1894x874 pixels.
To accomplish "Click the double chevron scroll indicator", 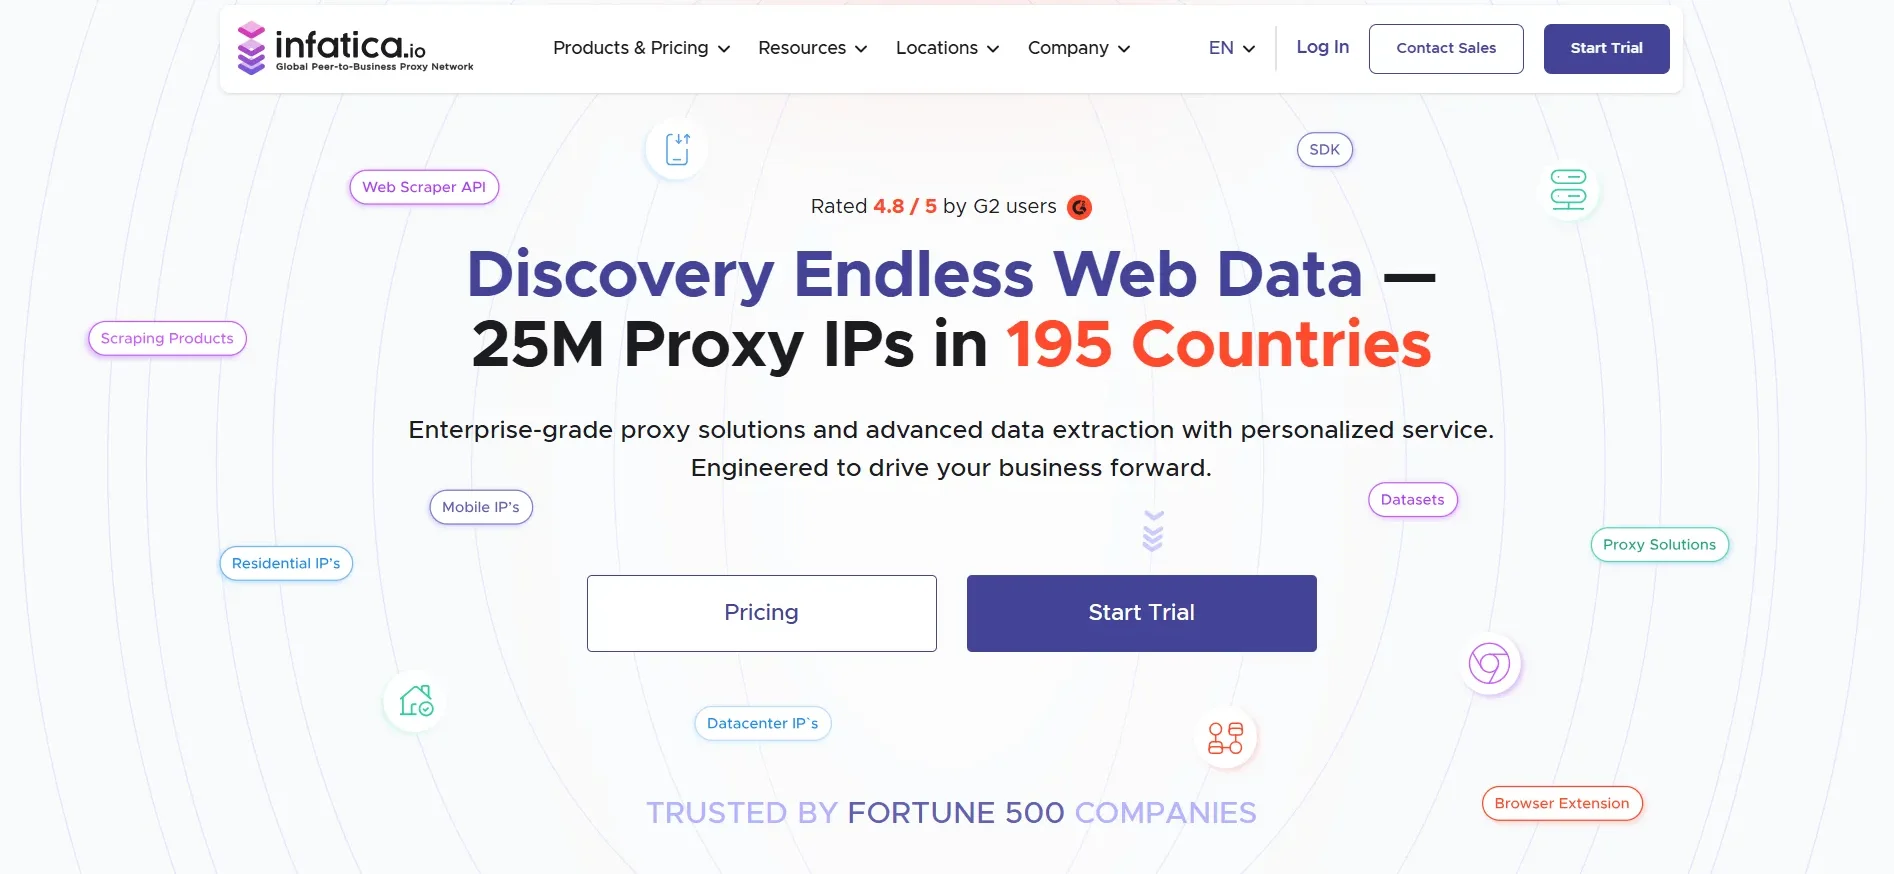I will click(1152, 531).
